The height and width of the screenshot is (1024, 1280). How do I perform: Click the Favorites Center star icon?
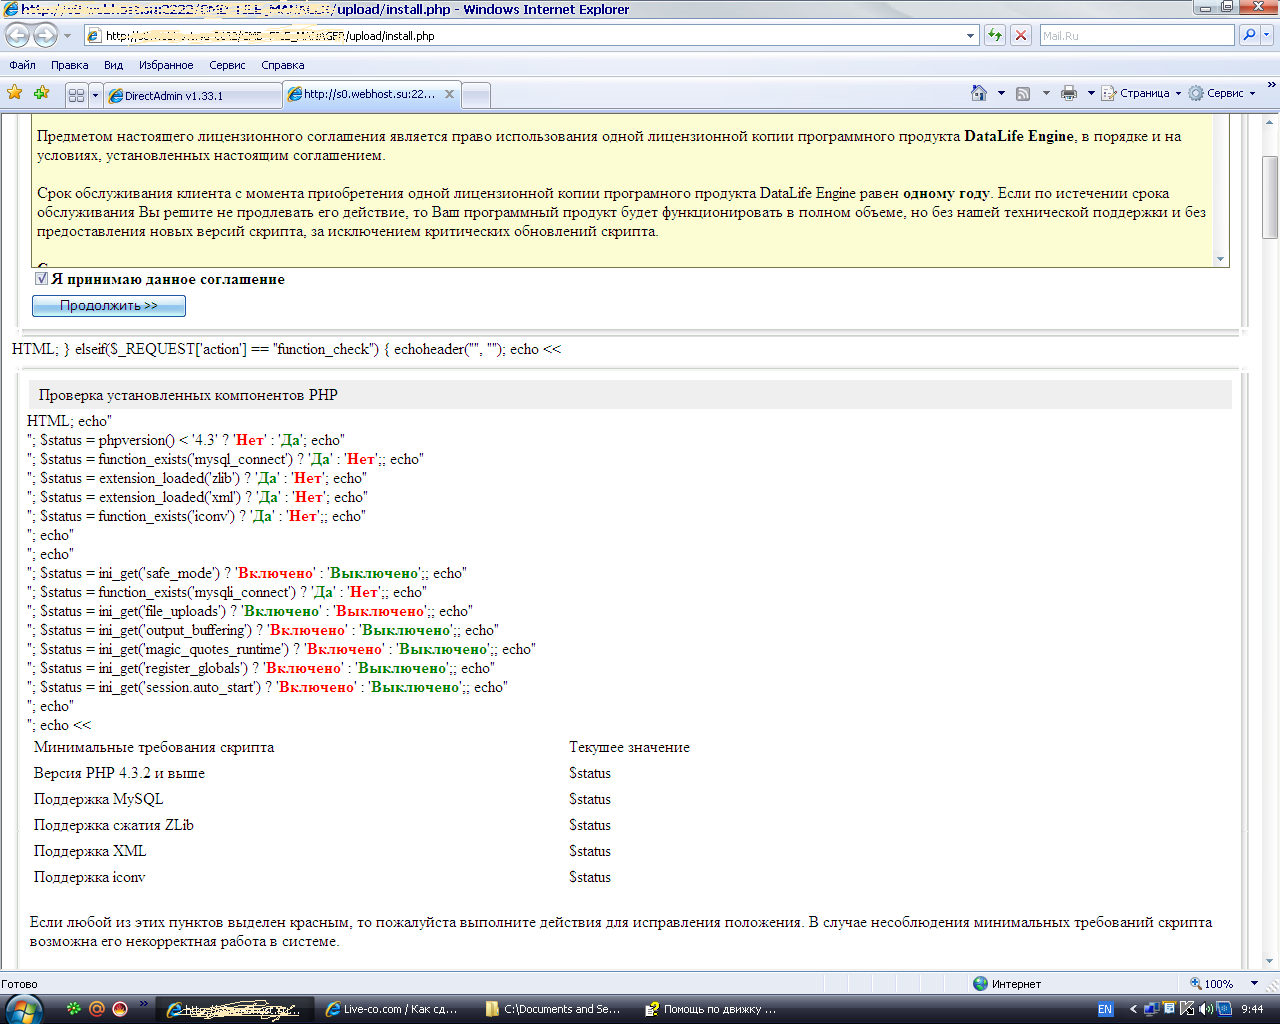15,93
